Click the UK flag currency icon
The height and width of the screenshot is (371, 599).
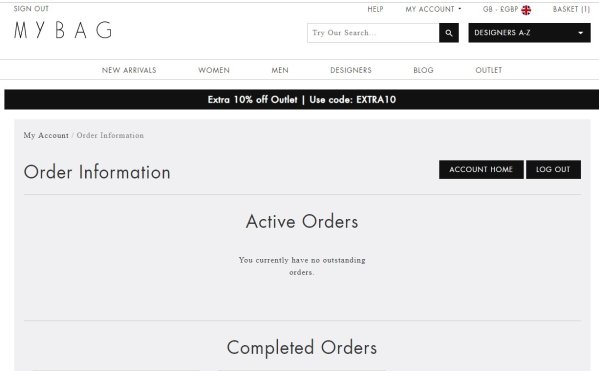coord(526,10)
